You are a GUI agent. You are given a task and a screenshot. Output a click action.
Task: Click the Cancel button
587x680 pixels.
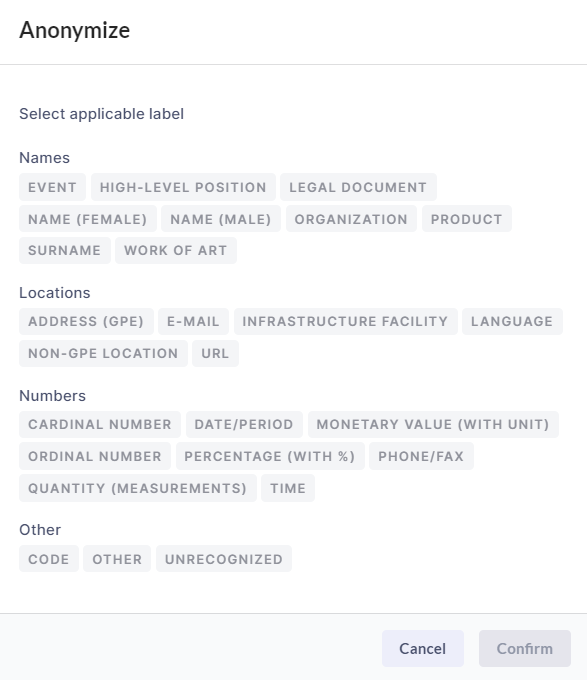coord(423,648)
